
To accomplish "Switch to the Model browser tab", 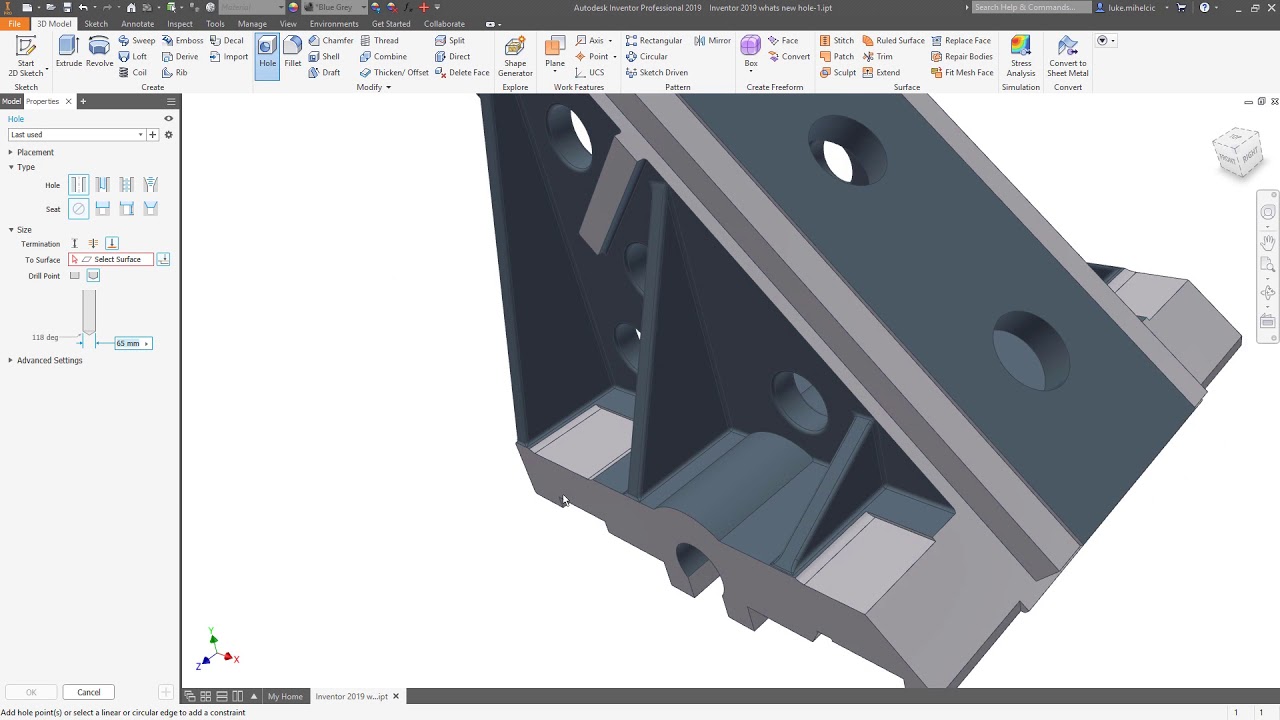I will 12,101.
